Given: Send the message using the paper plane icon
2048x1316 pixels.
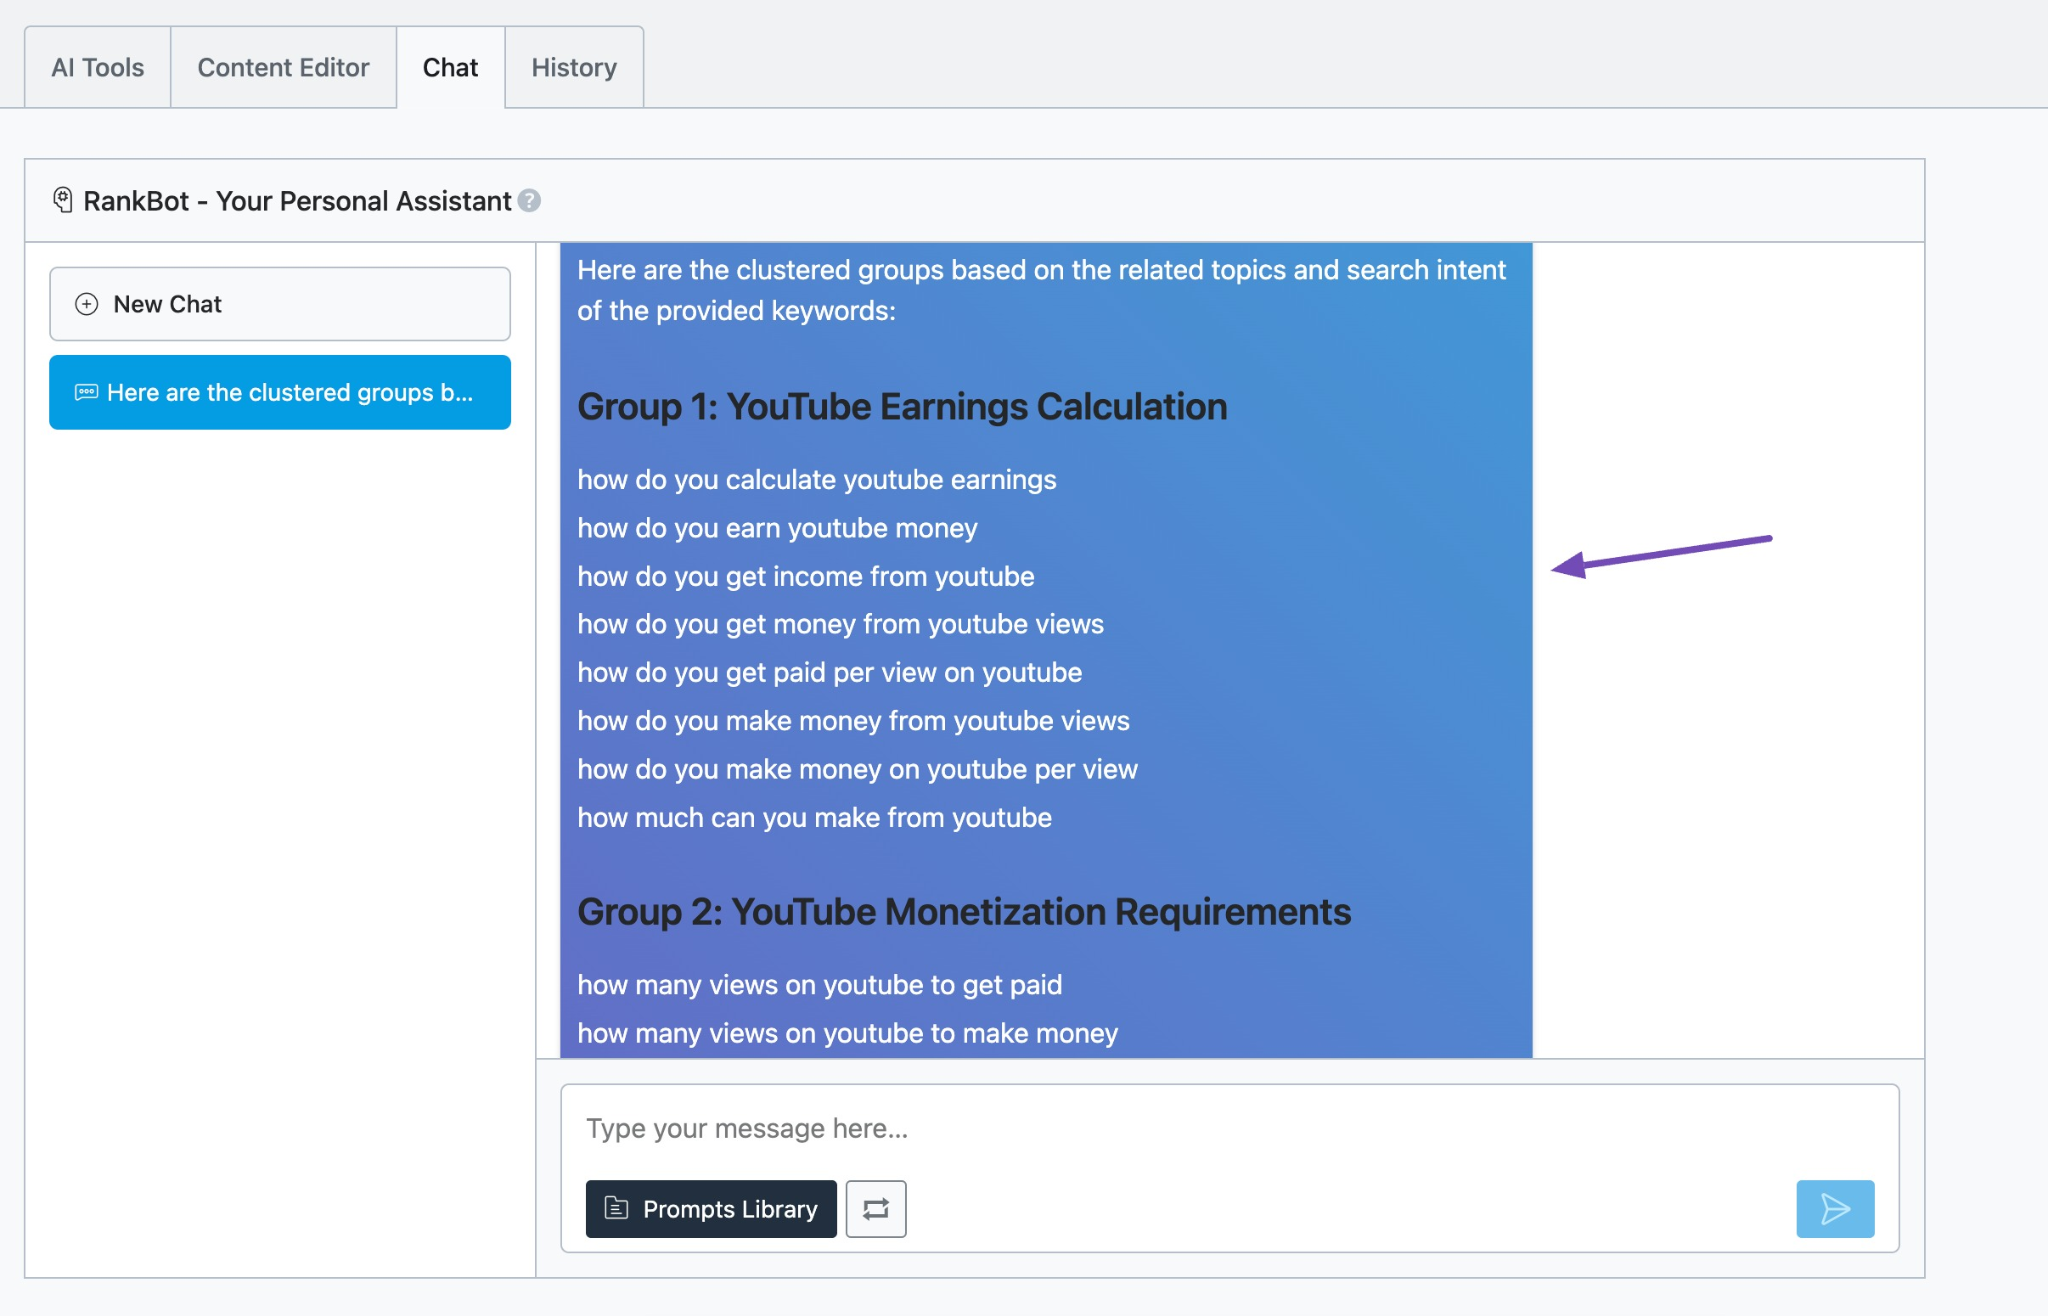Looking at the screenshot, I should click(1835, 1209).
